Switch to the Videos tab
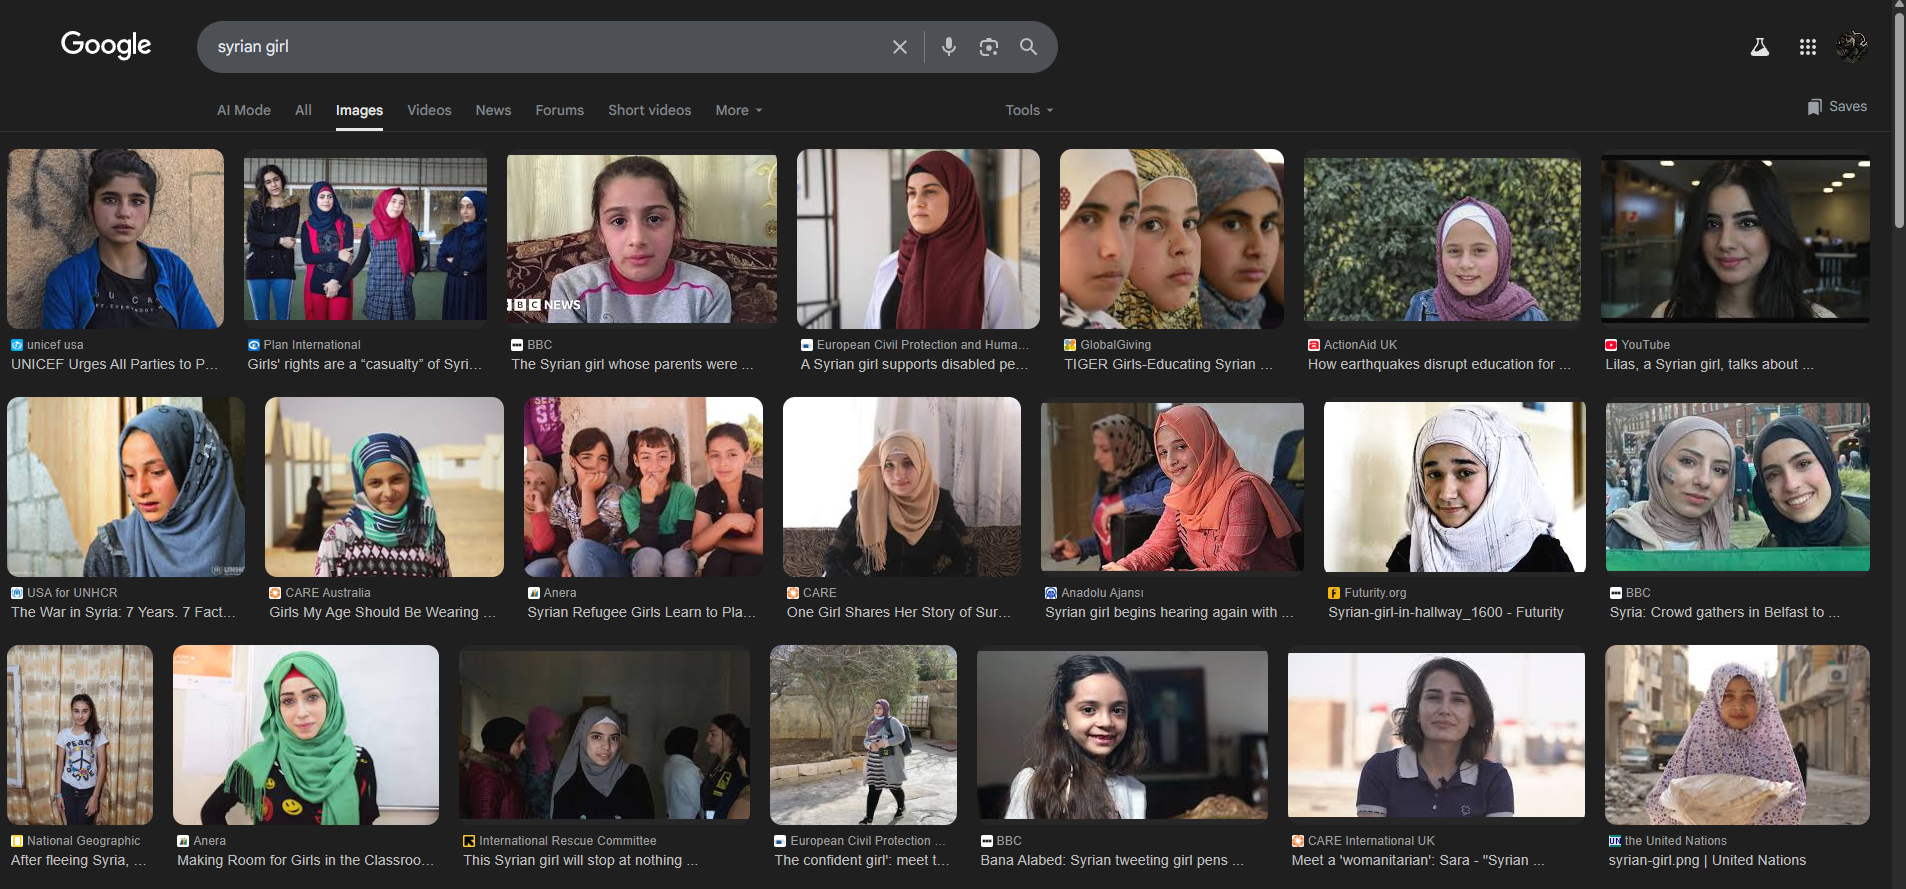 coord(429,110)
